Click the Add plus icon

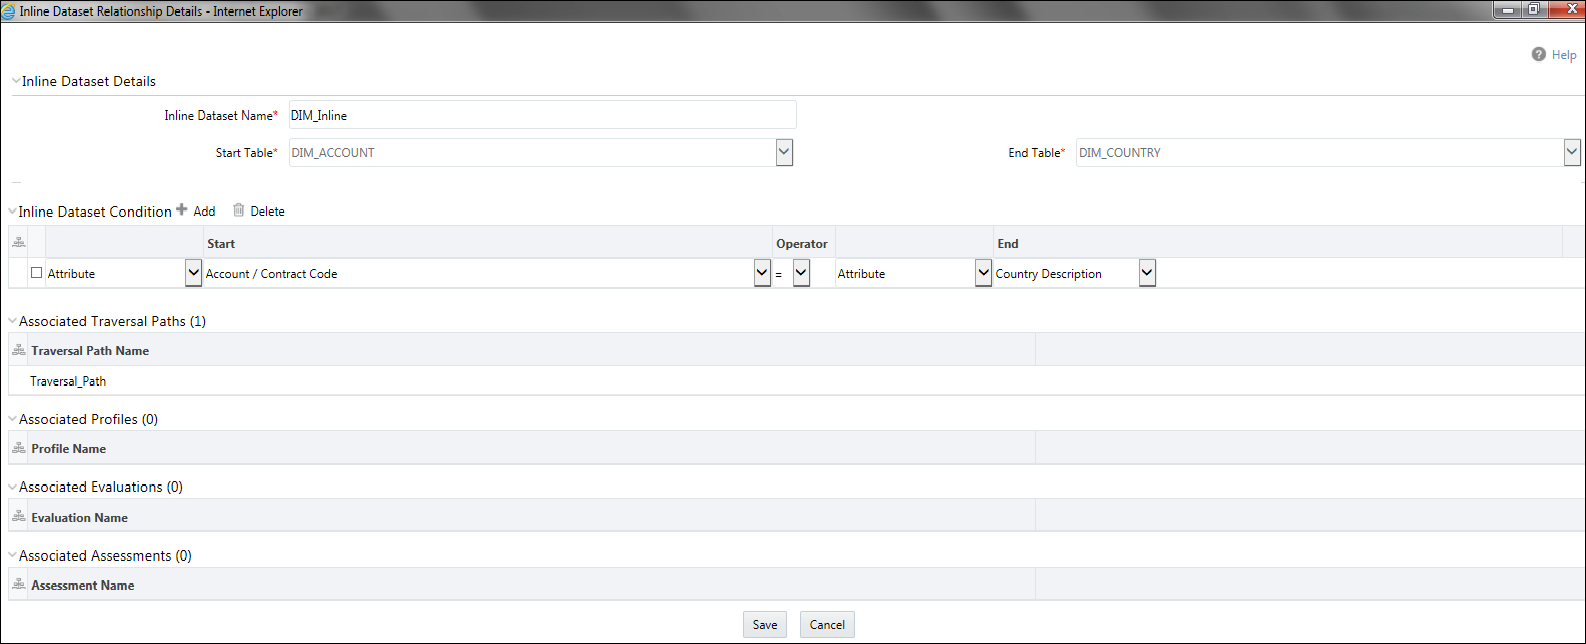pyautogui.click(x=182, y=210)
